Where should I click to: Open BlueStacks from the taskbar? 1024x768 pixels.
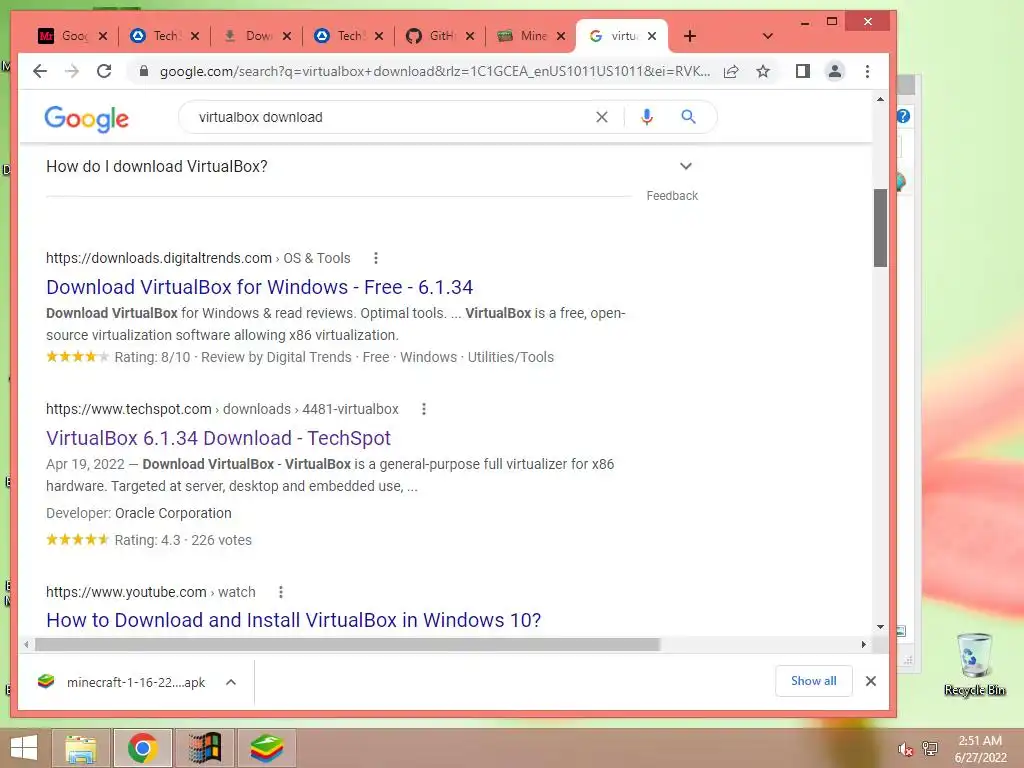(266, 748)
